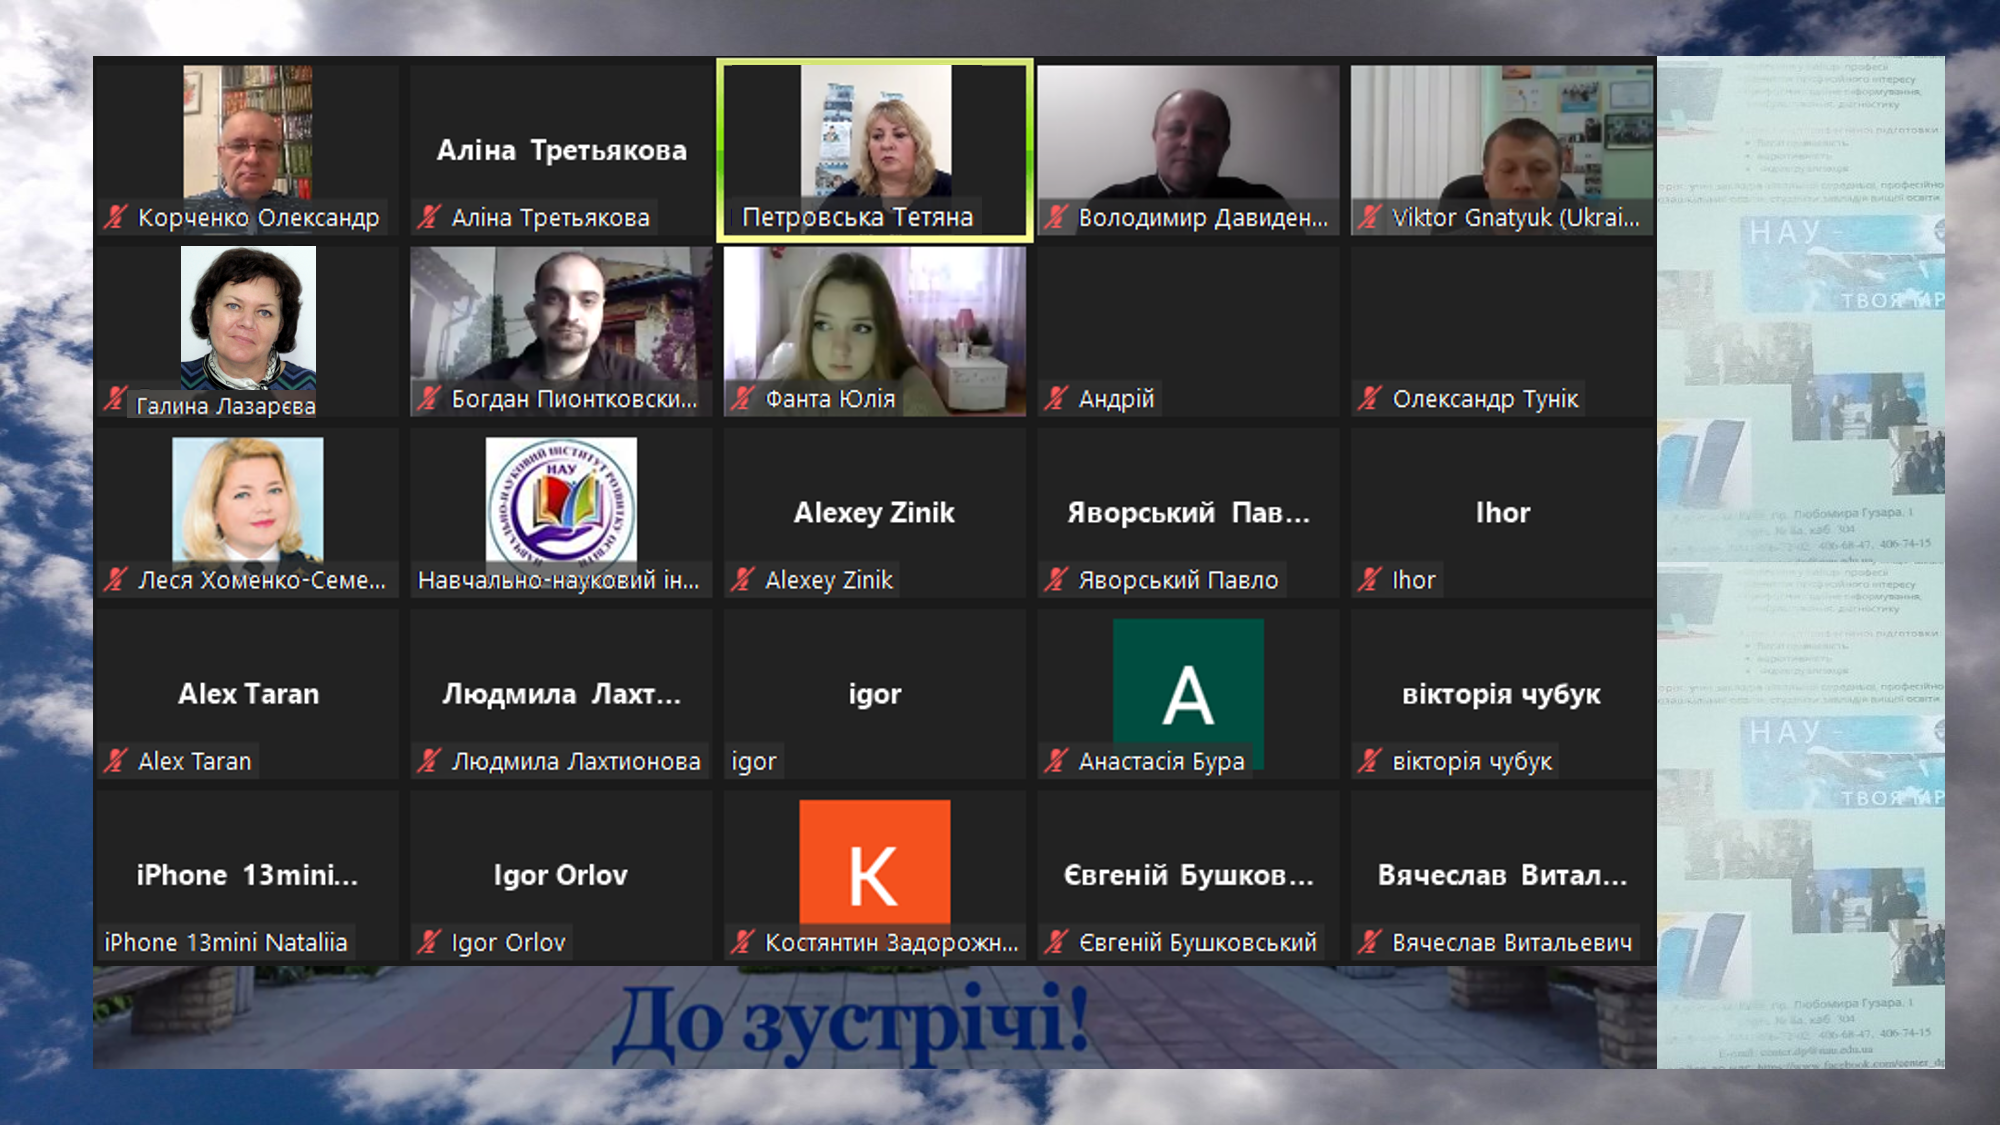
Task: Click the Вячеслав Витальевич name label
Action: [1511, 942]
